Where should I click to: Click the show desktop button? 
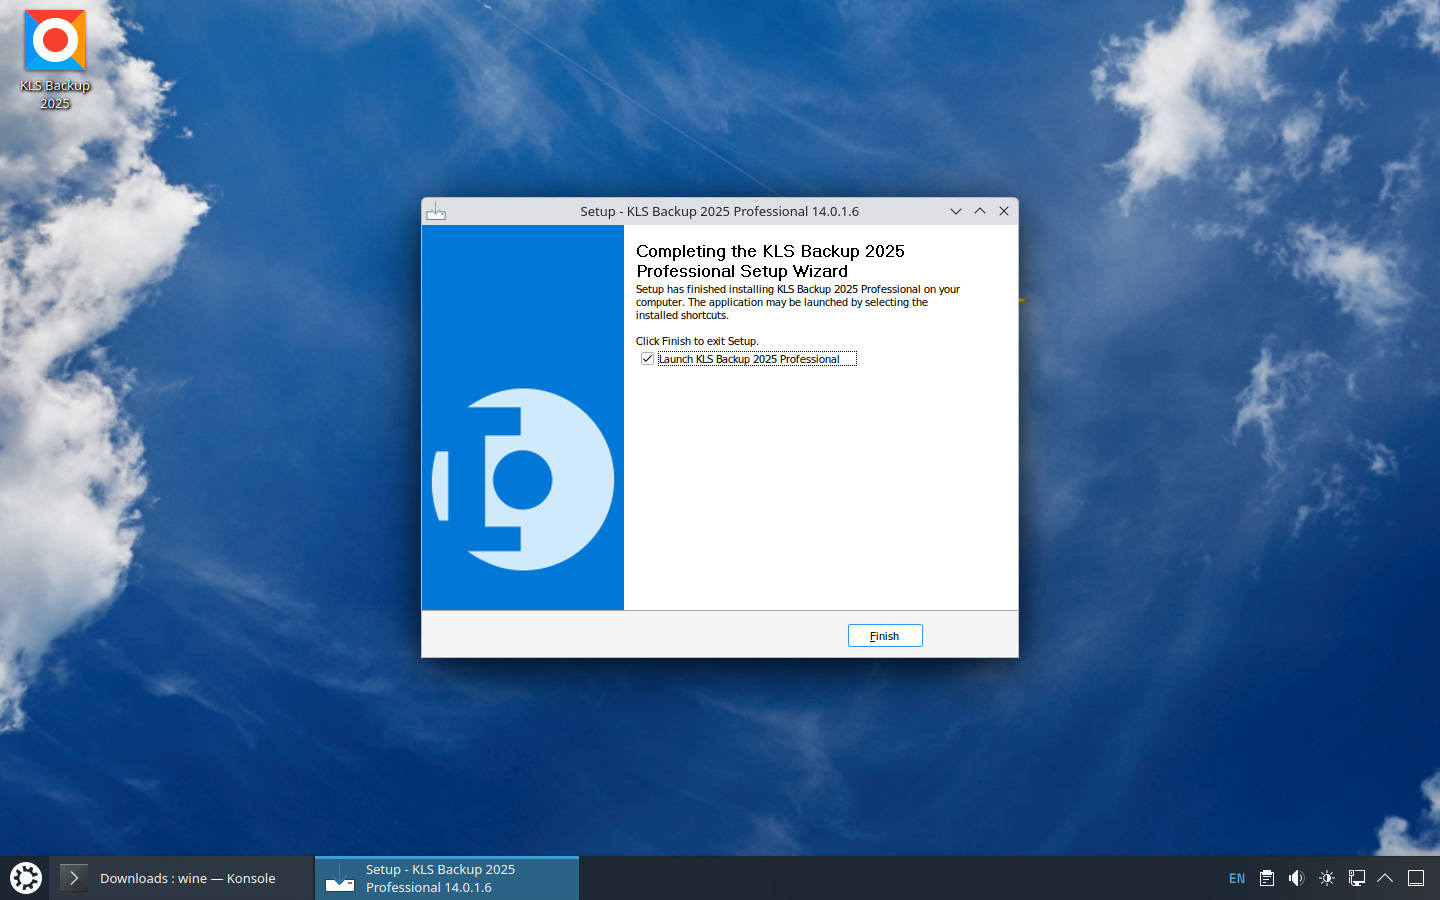(1416, 878)
